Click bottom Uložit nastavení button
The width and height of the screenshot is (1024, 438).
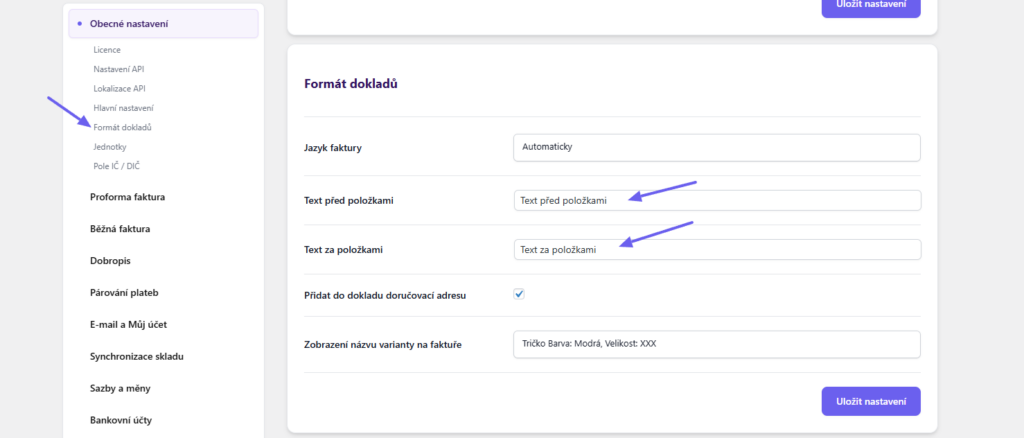pyautogui.click(x=870, y=401)
